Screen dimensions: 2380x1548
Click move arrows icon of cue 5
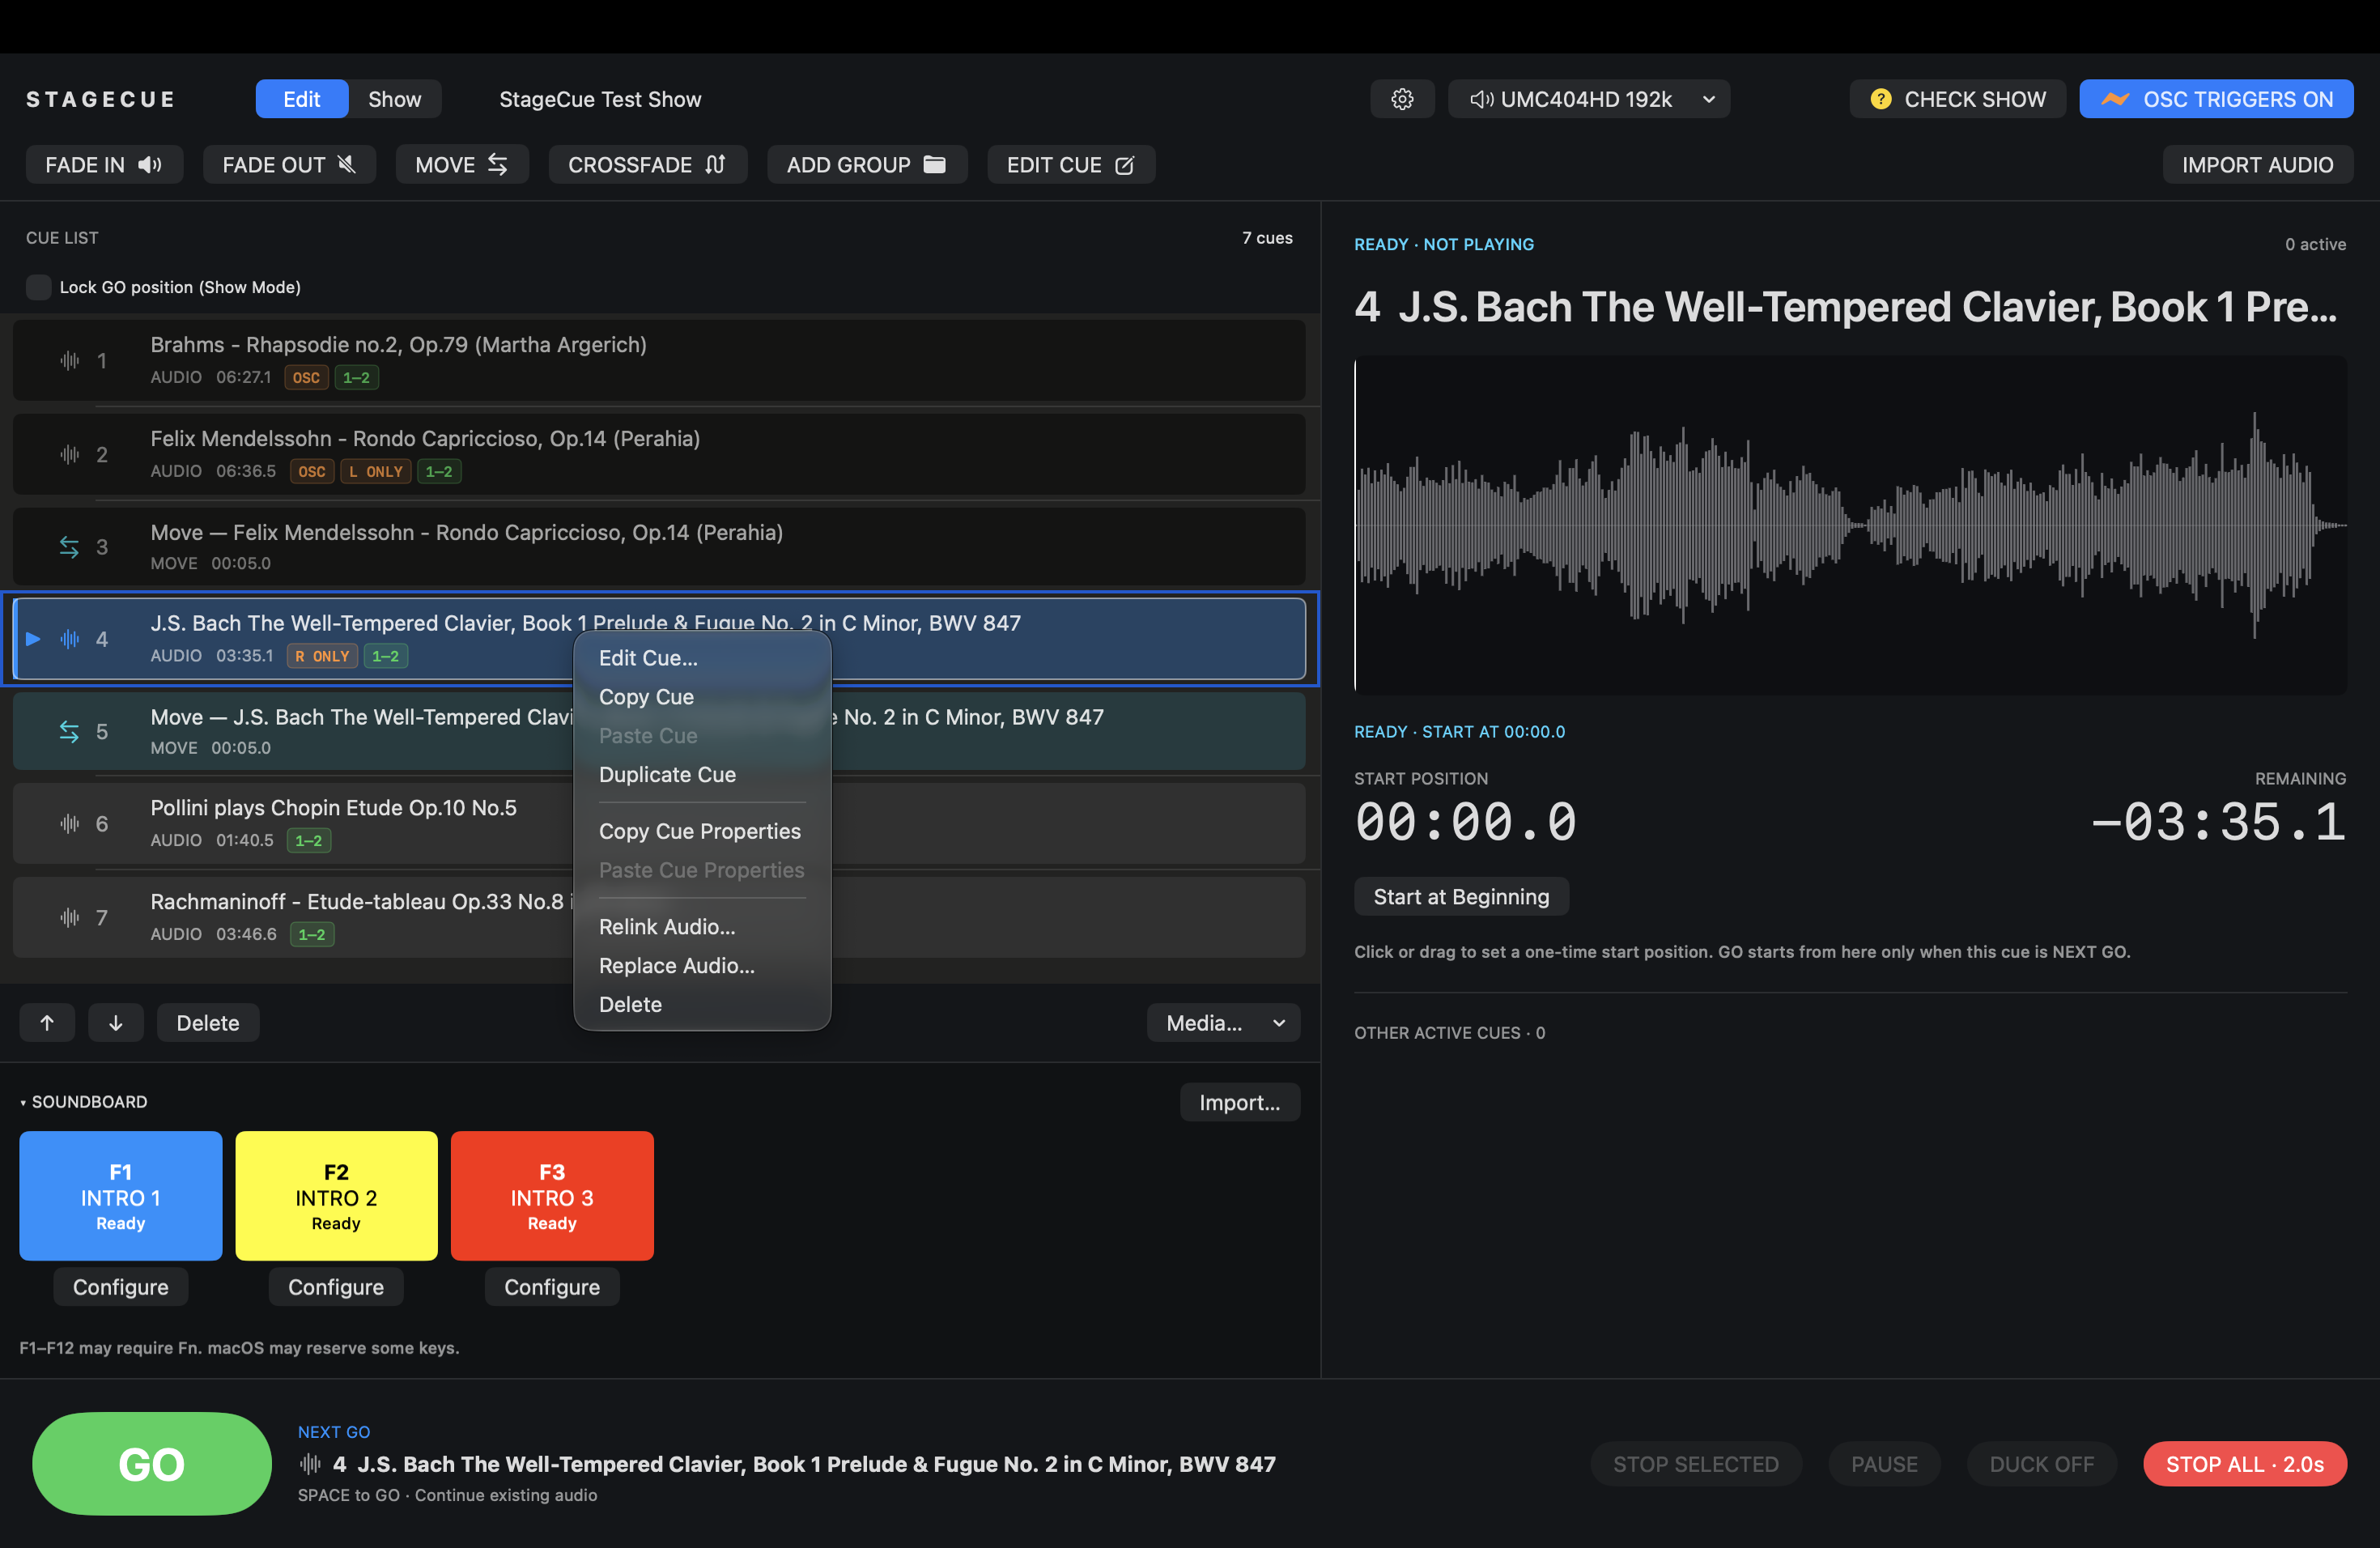point(69,732)
